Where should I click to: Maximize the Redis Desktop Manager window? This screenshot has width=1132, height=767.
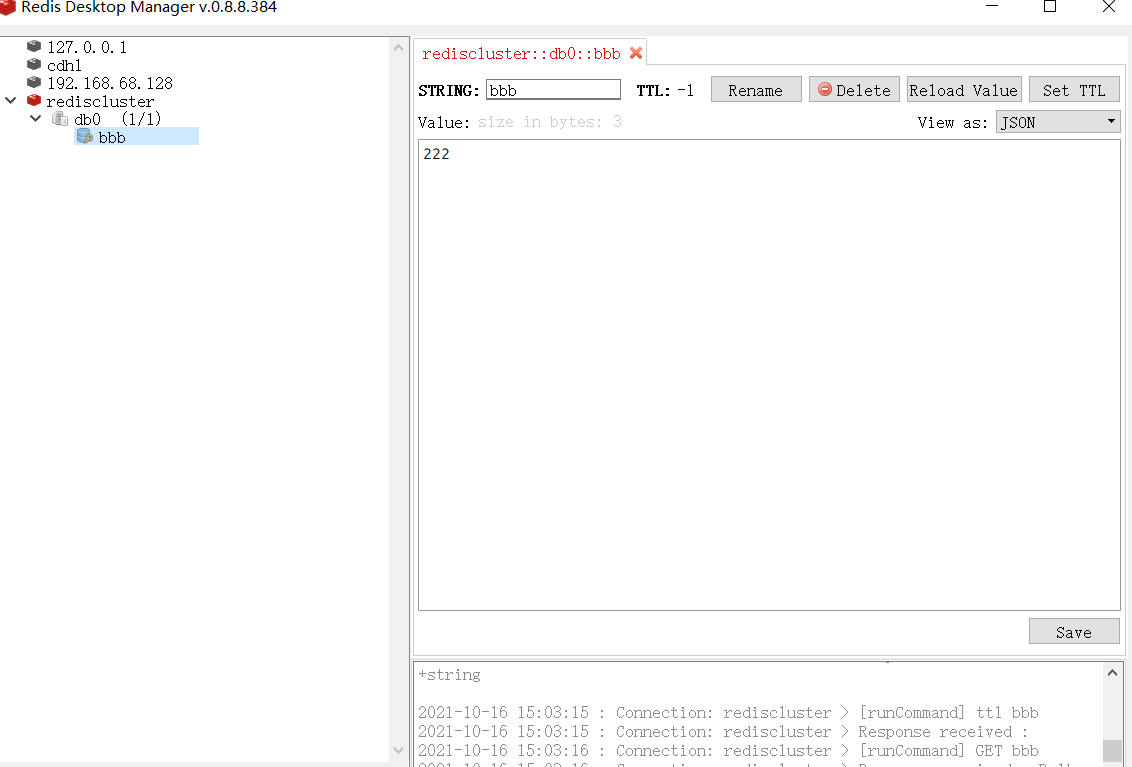pos(1050,6)
